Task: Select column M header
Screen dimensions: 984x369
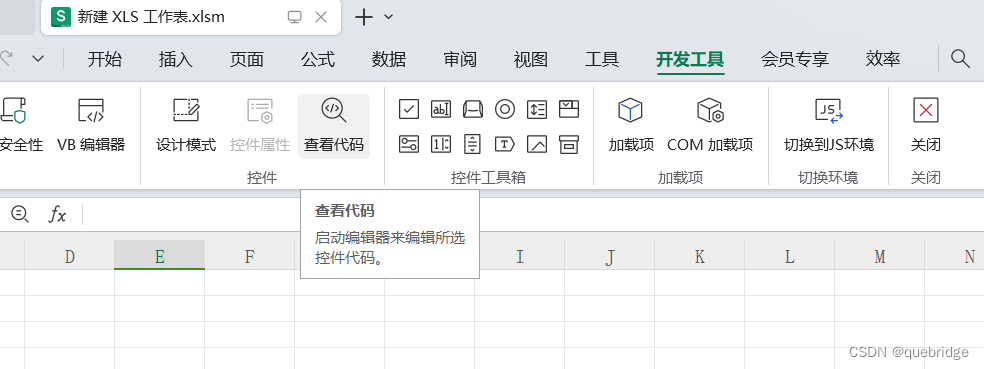Action: coord(880,256)
